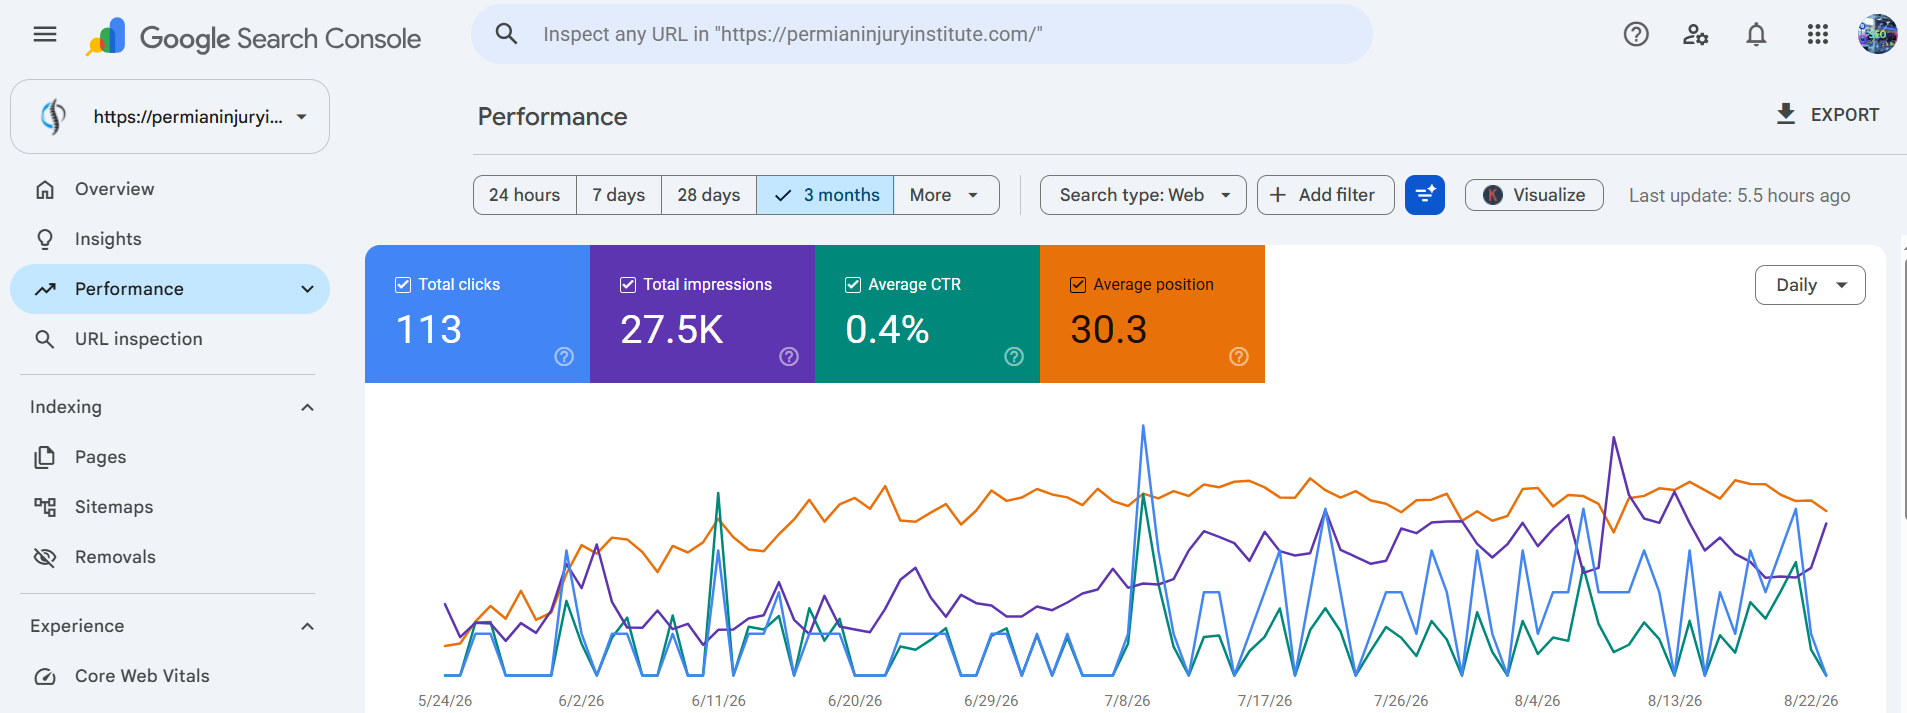Click the Visualize button

[1534, 195]
